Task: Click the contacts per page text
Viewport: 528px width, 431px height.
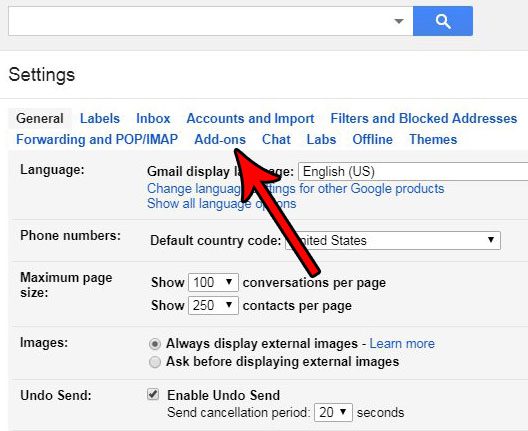Action: pyautogui.click(x=297, y=306)
